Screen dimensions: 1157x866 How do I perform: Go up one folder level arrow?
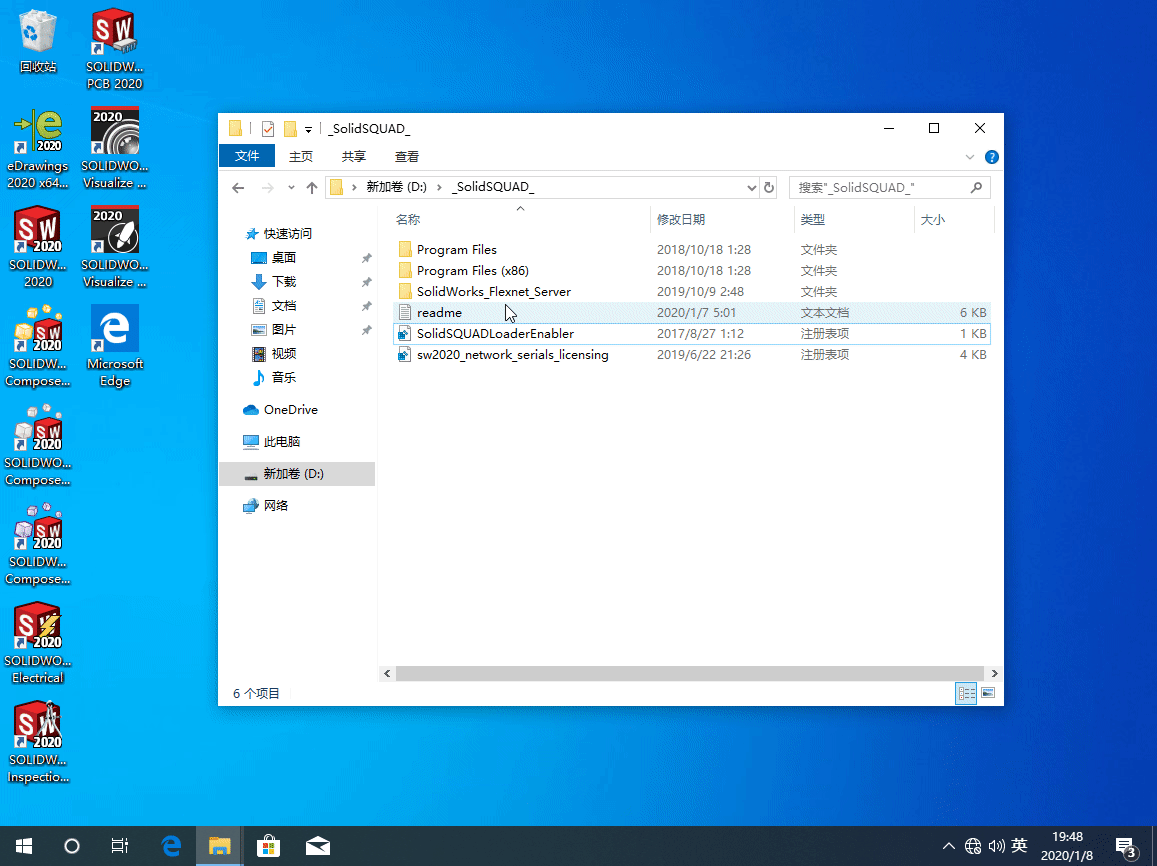pyautogui.click(x=311, y=188)
